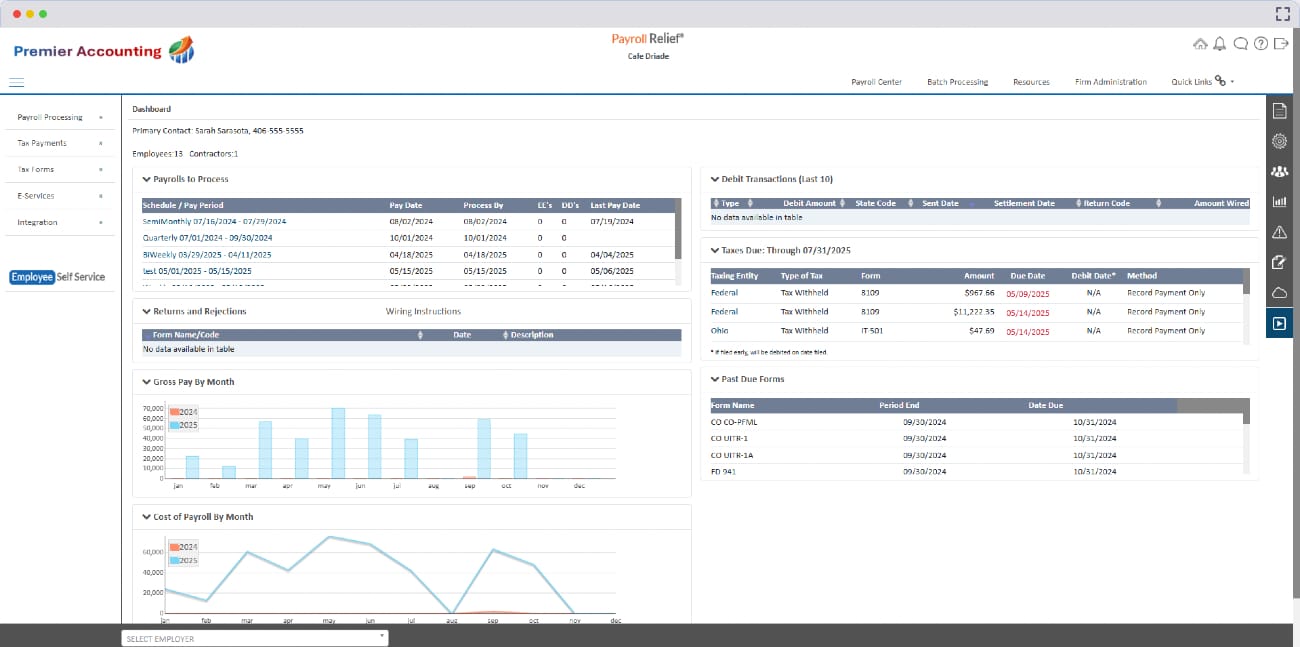1300x647 pixels.
Task: Toggle the hamburger navigation menu
Action: click(x=16, y=82)
